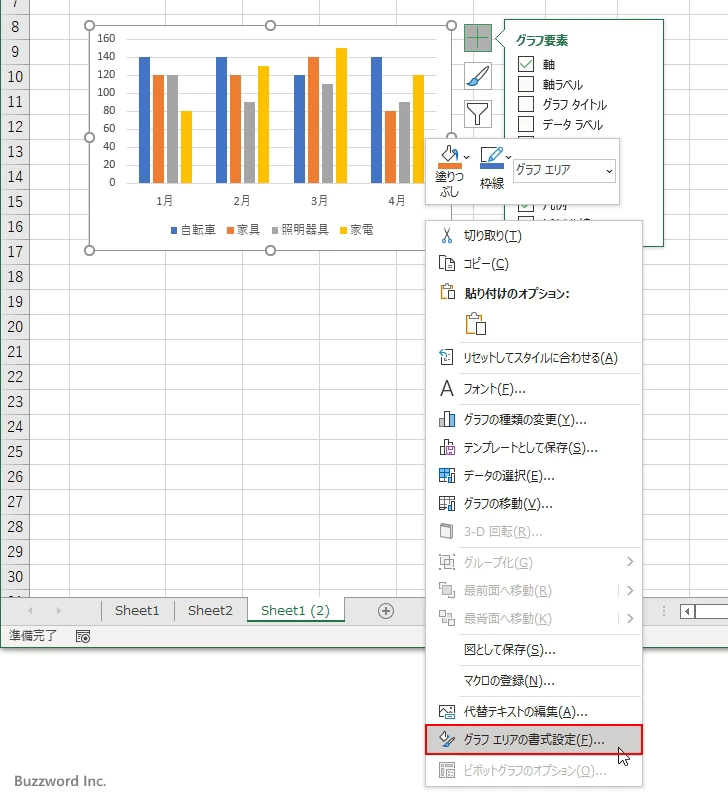
Task: Click the paste option clipboard button
Action: 475,323
